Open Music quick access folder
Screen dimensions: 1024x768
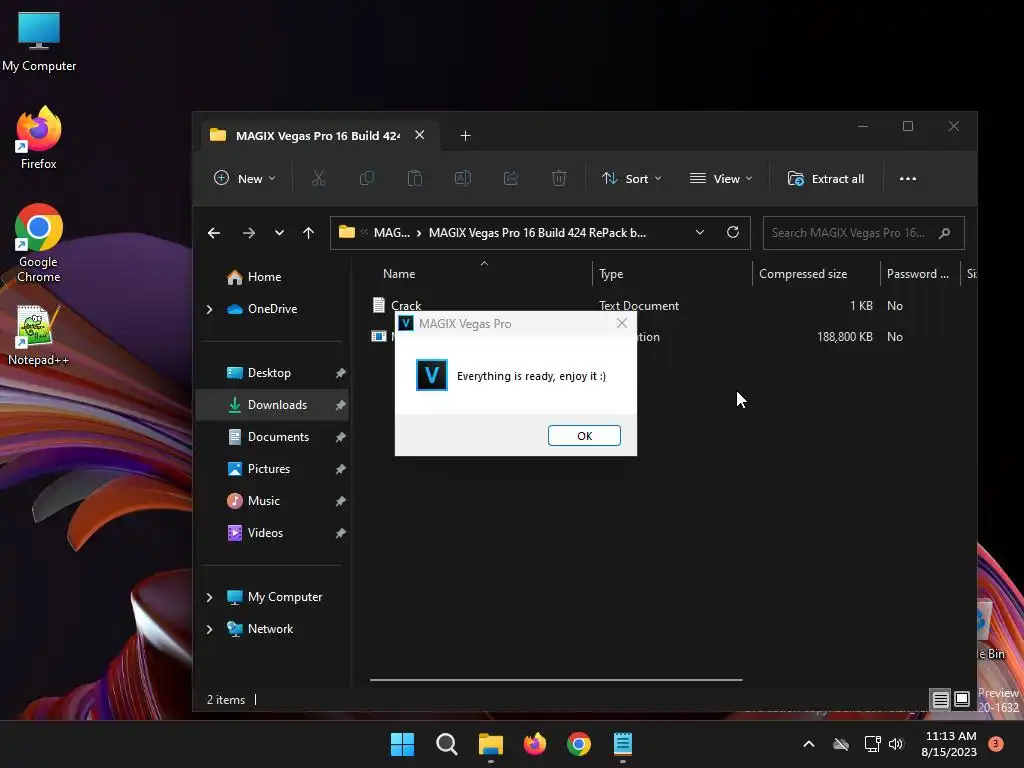264,501
